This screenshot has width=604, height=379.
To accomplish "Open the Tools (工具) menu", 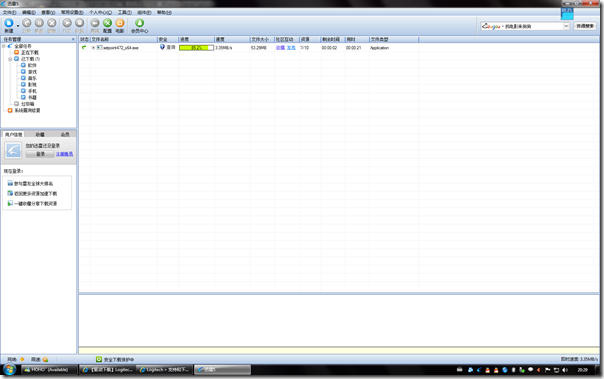I will (124, 12).
